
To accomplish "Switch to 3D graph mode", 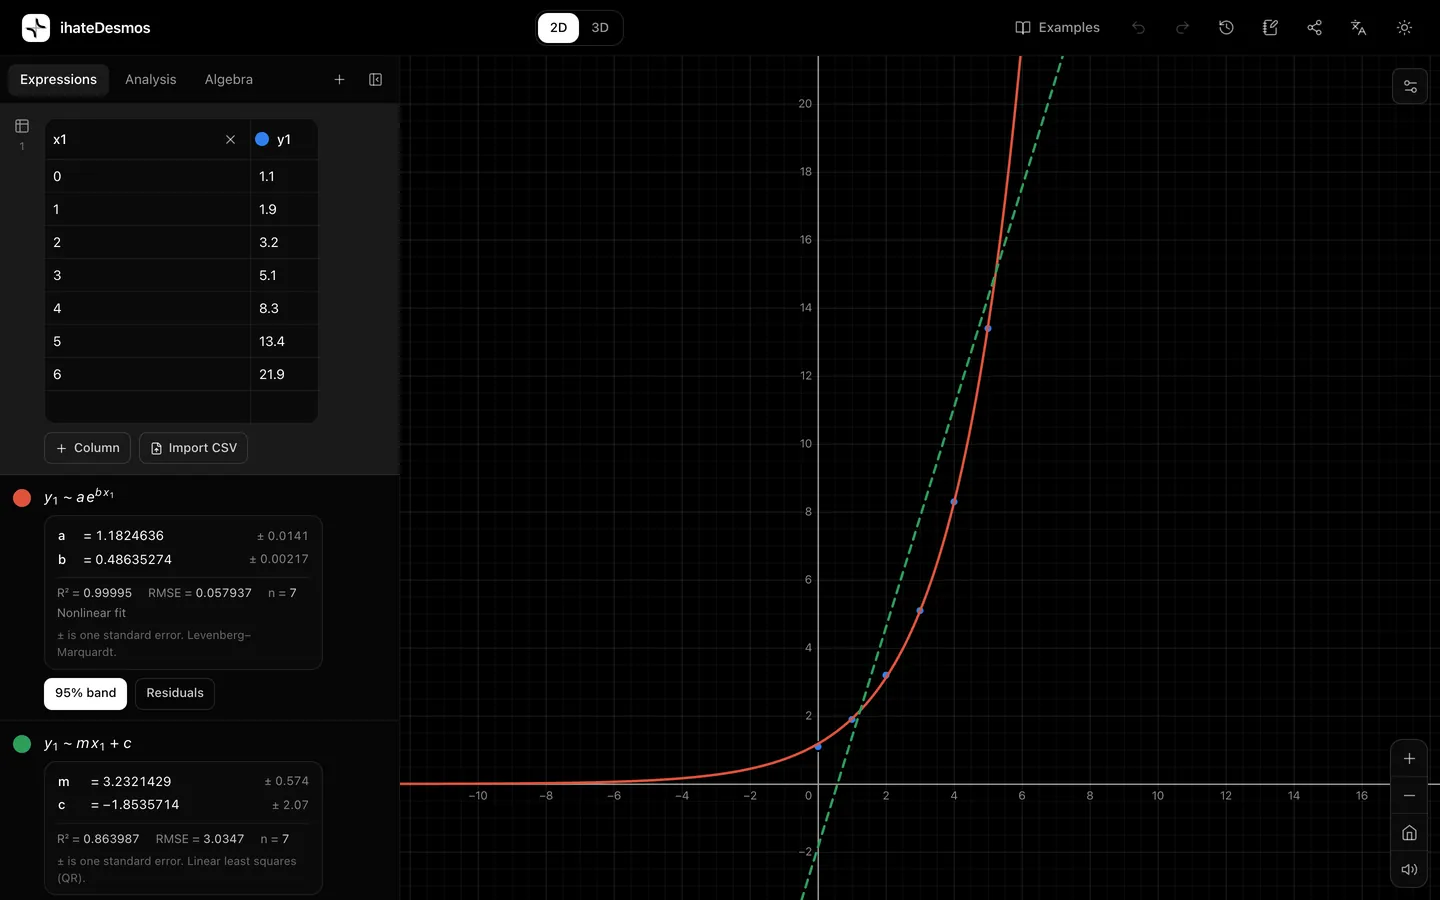I will 600,28.
